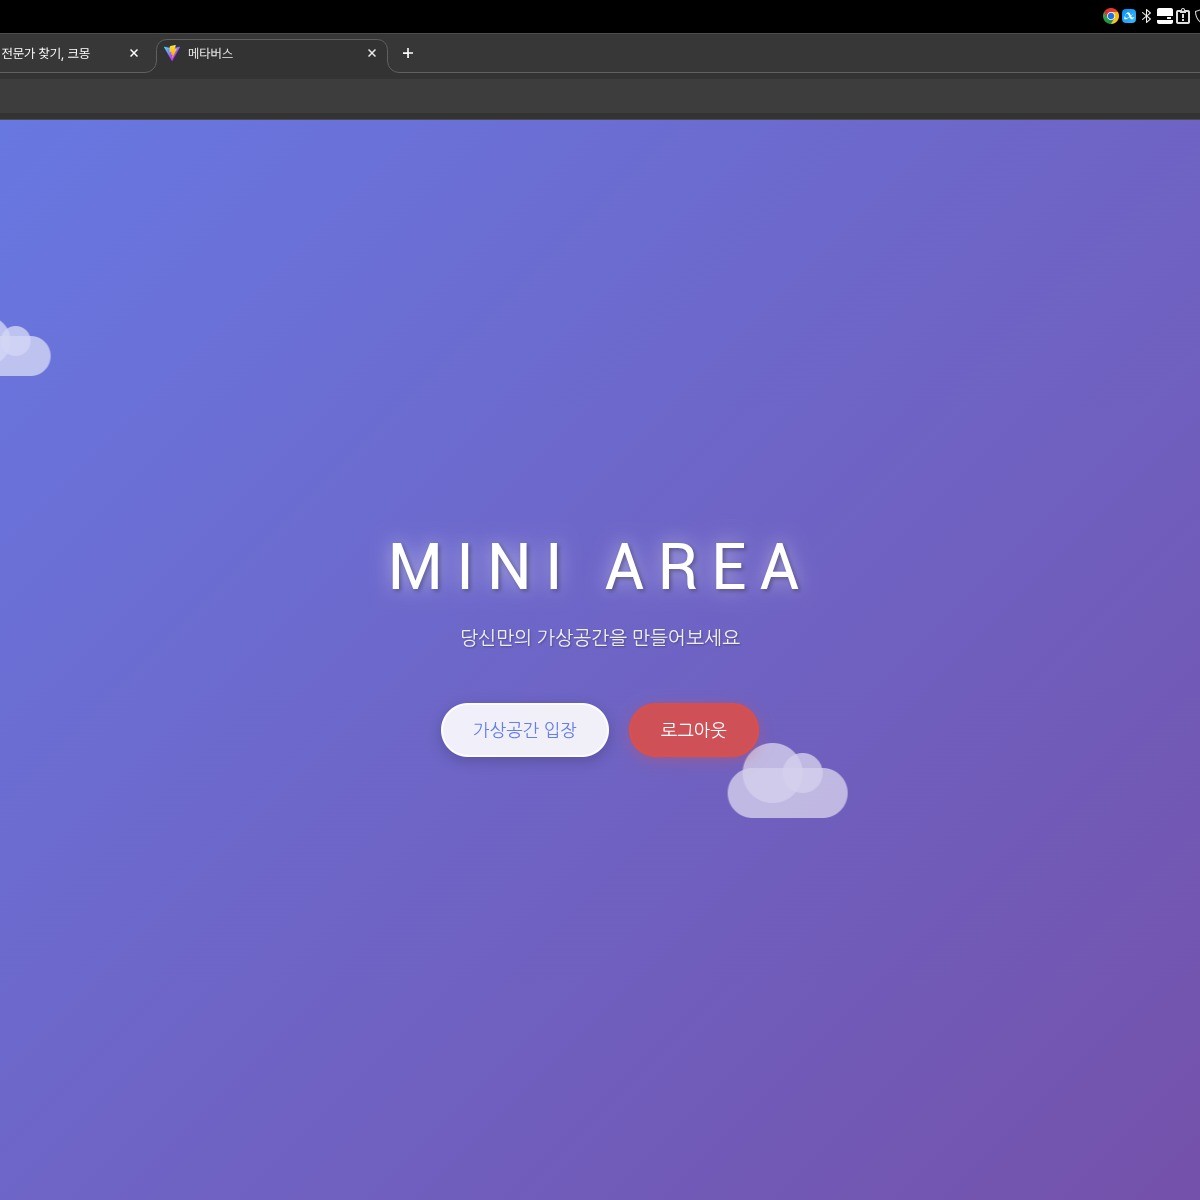Close the 전문가 찾기, 크몽 tab
1200x1200 pixels.
(x=134, y=53)
